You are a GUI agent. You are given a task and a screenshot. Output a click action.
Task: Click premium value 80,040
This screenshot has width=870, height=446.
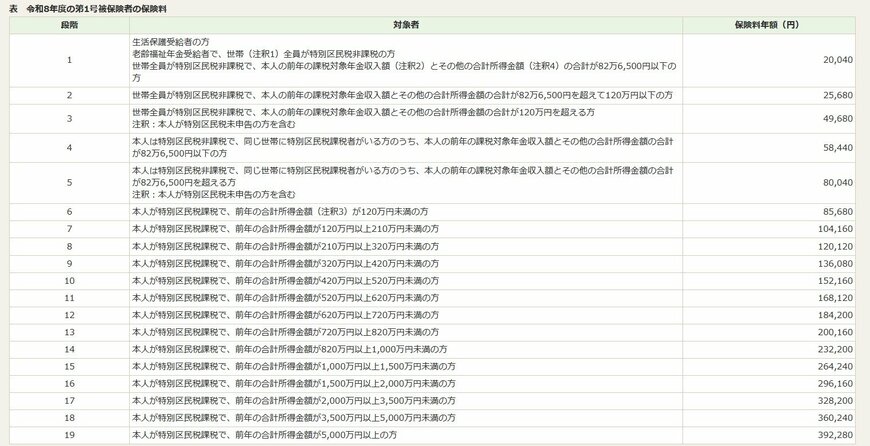838,183
